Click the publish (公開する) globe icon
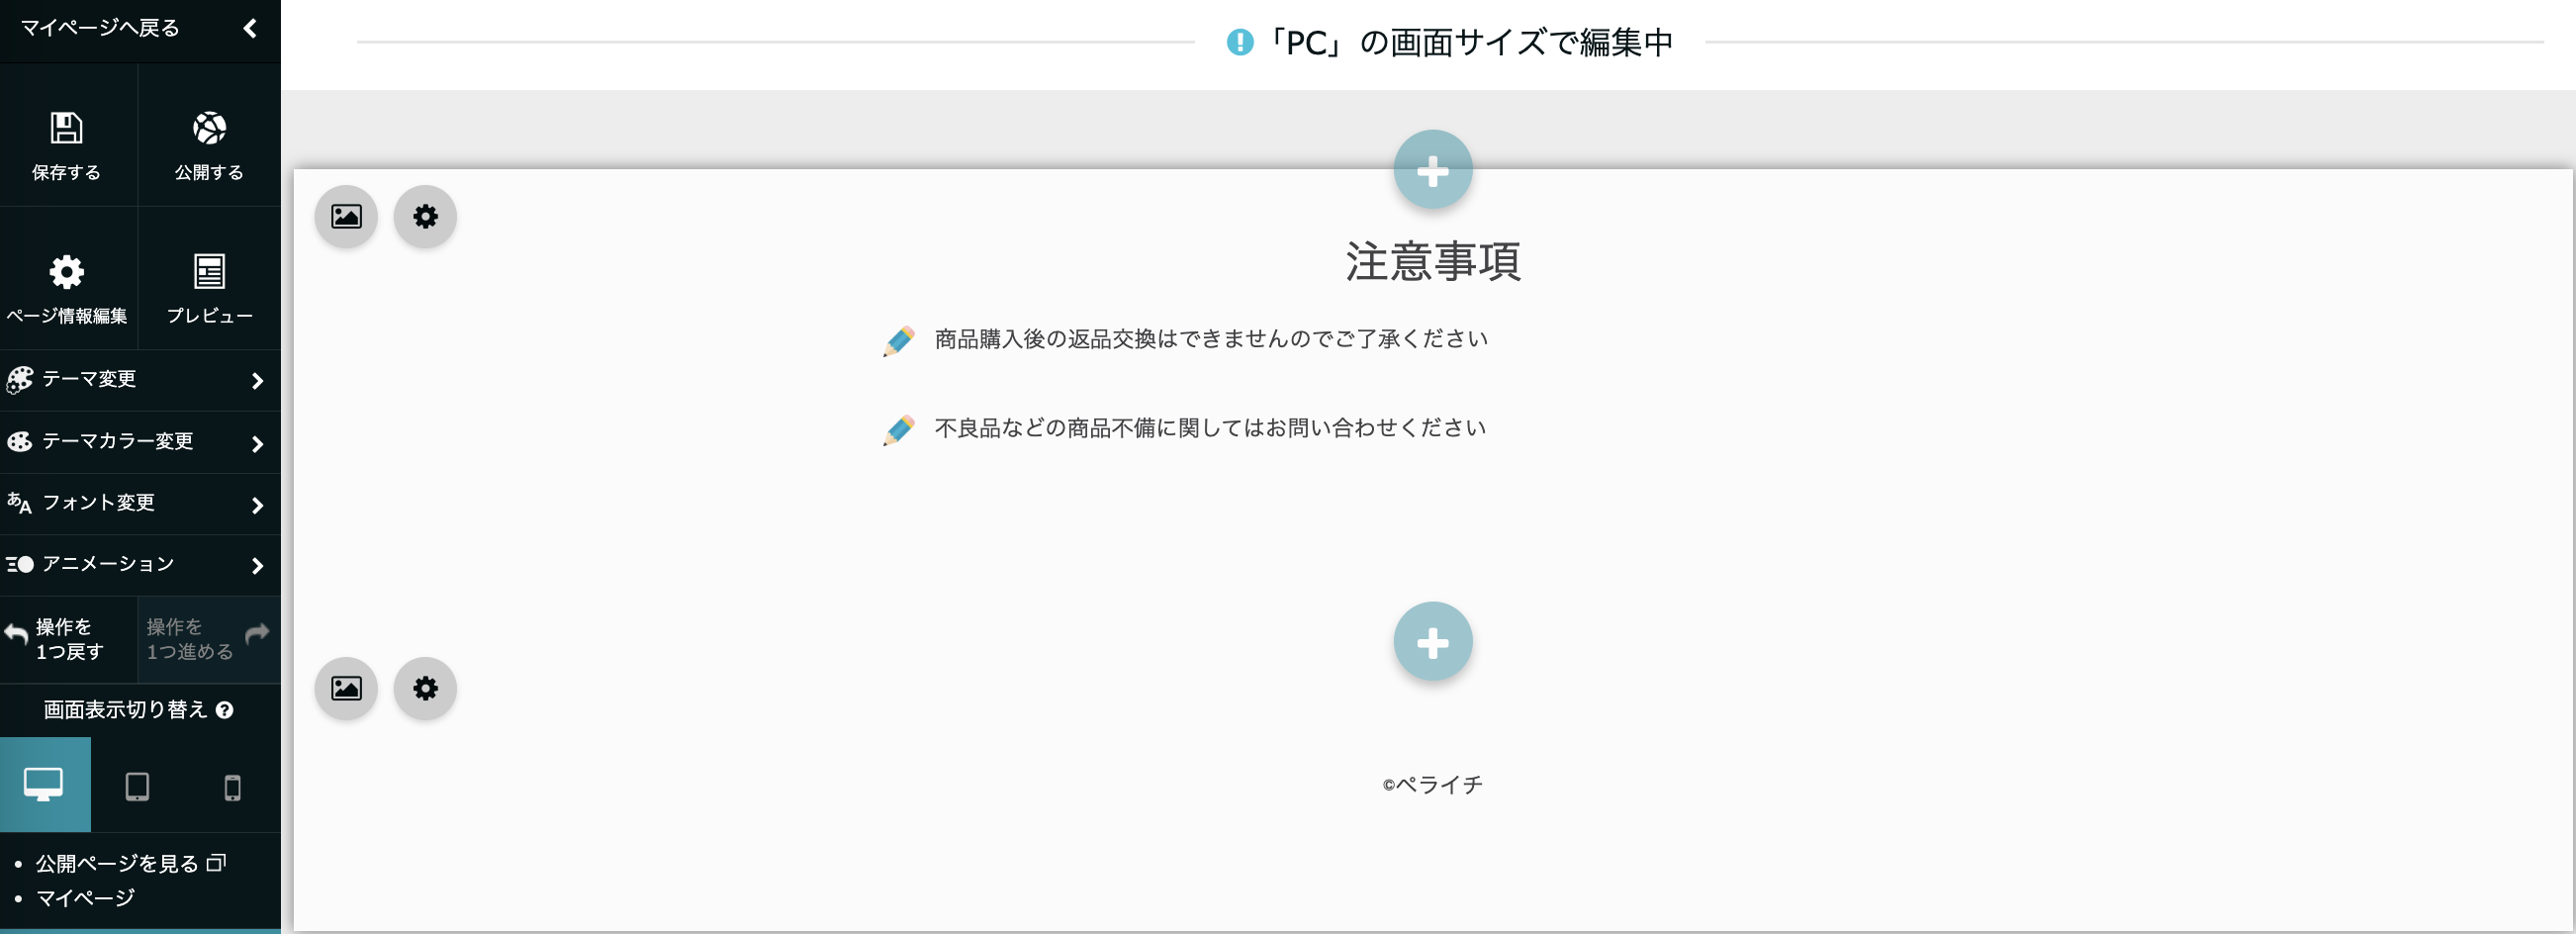Viewport: 2576px width, 934px height. coord(209,128)
